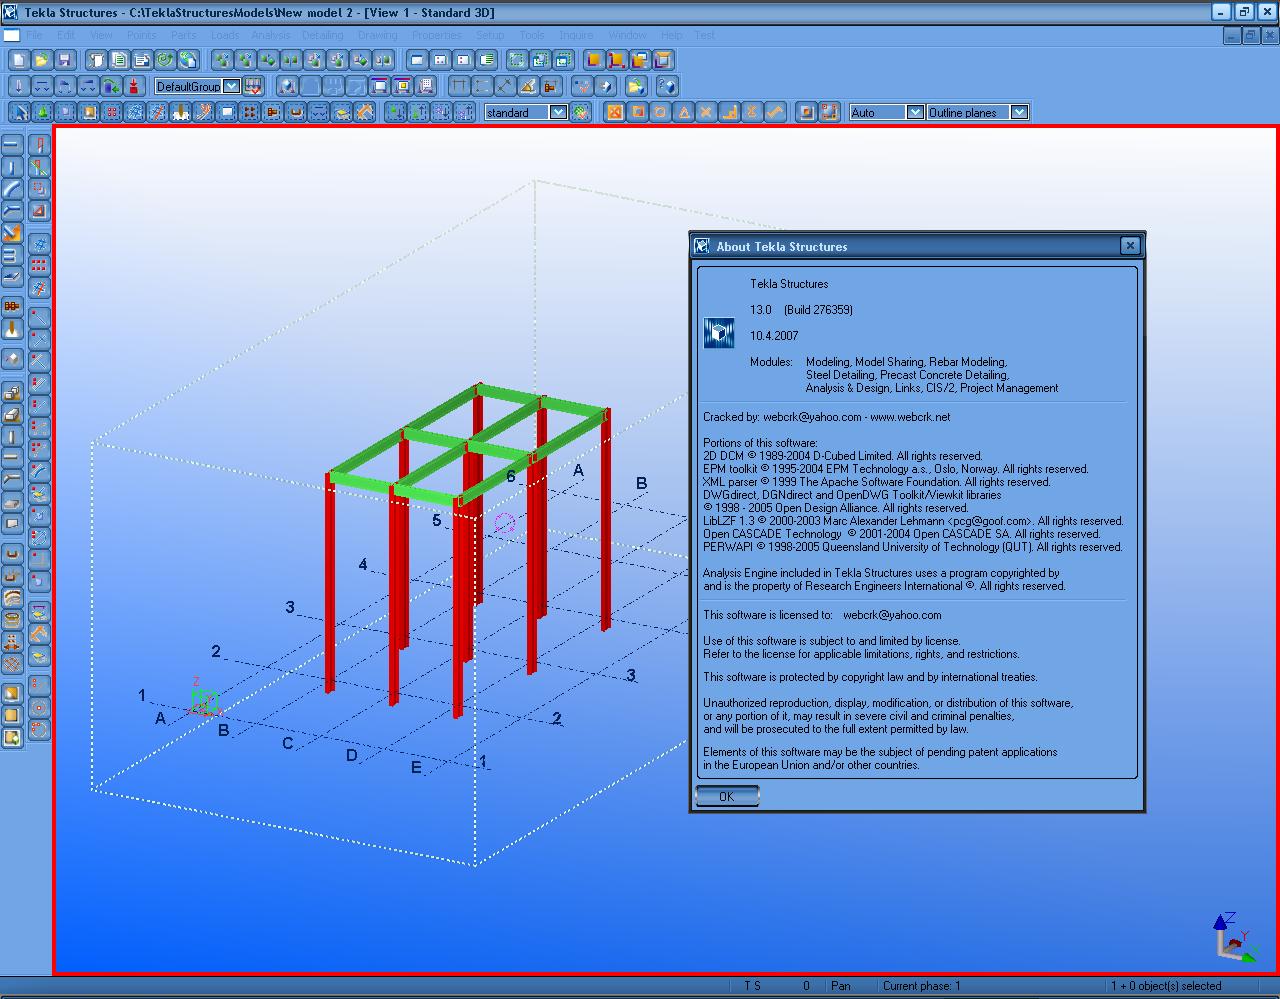Click the Create column tool (vertical line icon)
The image size is (1280, 999).
(x=11, y=167)
